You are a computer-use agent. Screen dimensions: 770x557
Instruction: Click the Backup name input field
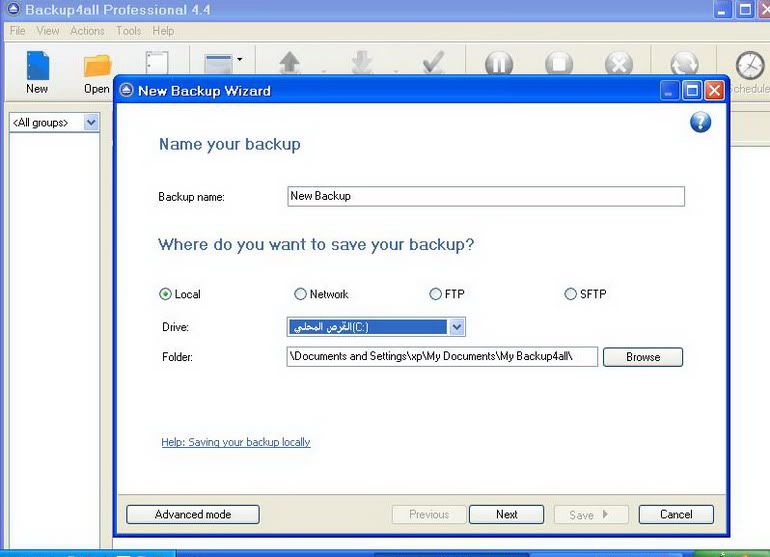tap(486, 196)
